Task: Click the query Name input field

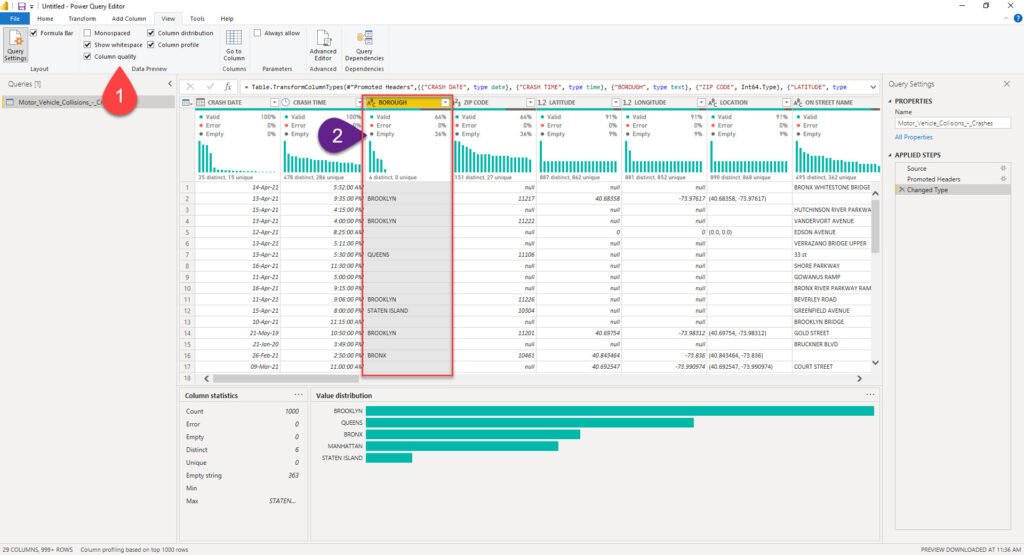Action: pyautogui.click(x=952, y=123)
